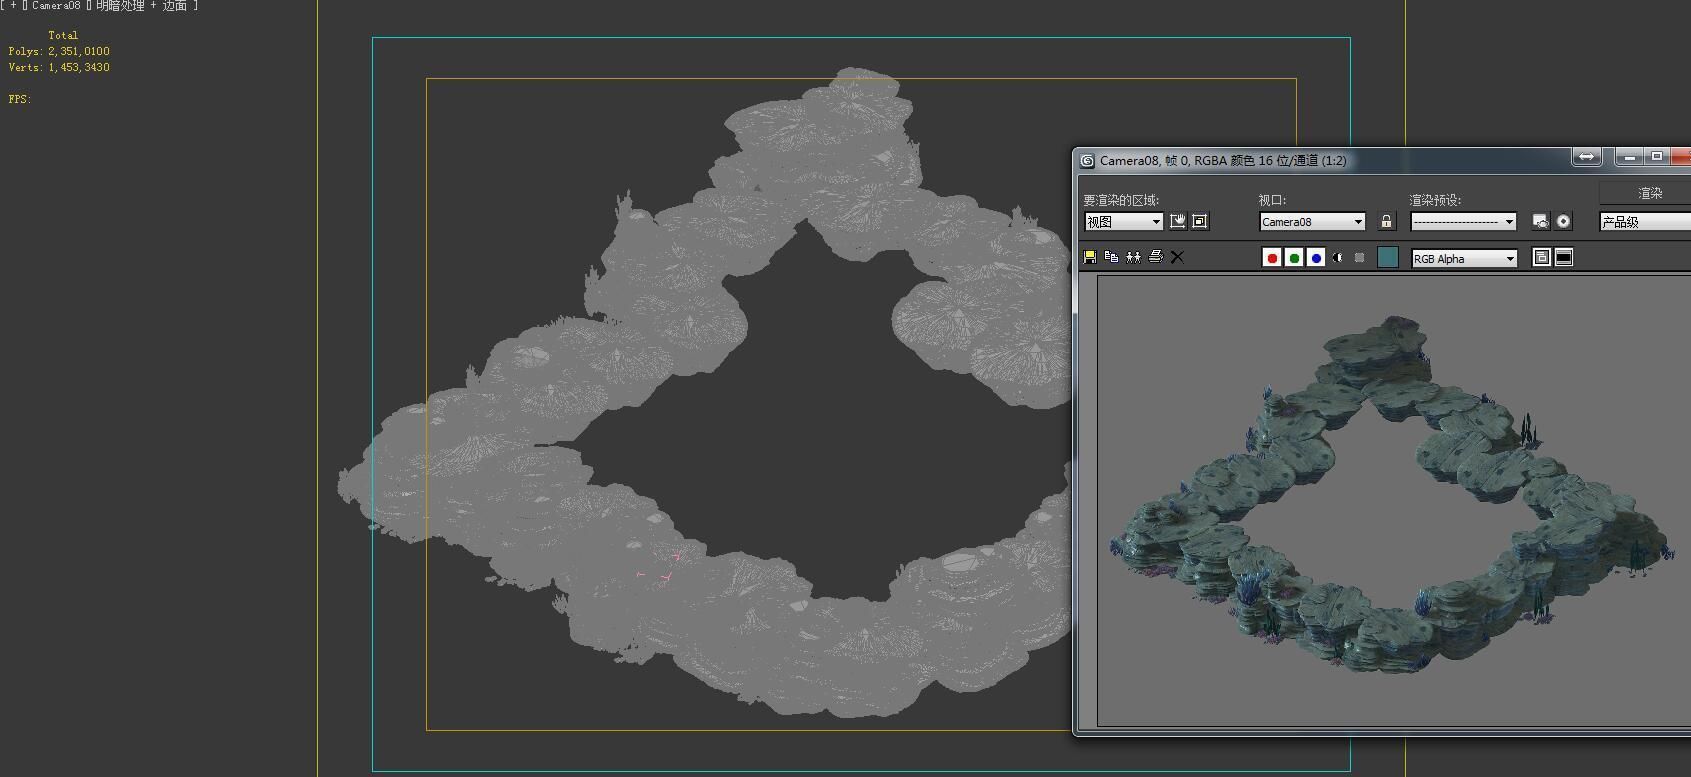This screenshot has width=1691, height=777.
Task: Toggle the UI overlays icon
Action: [x=1542, y=257]
